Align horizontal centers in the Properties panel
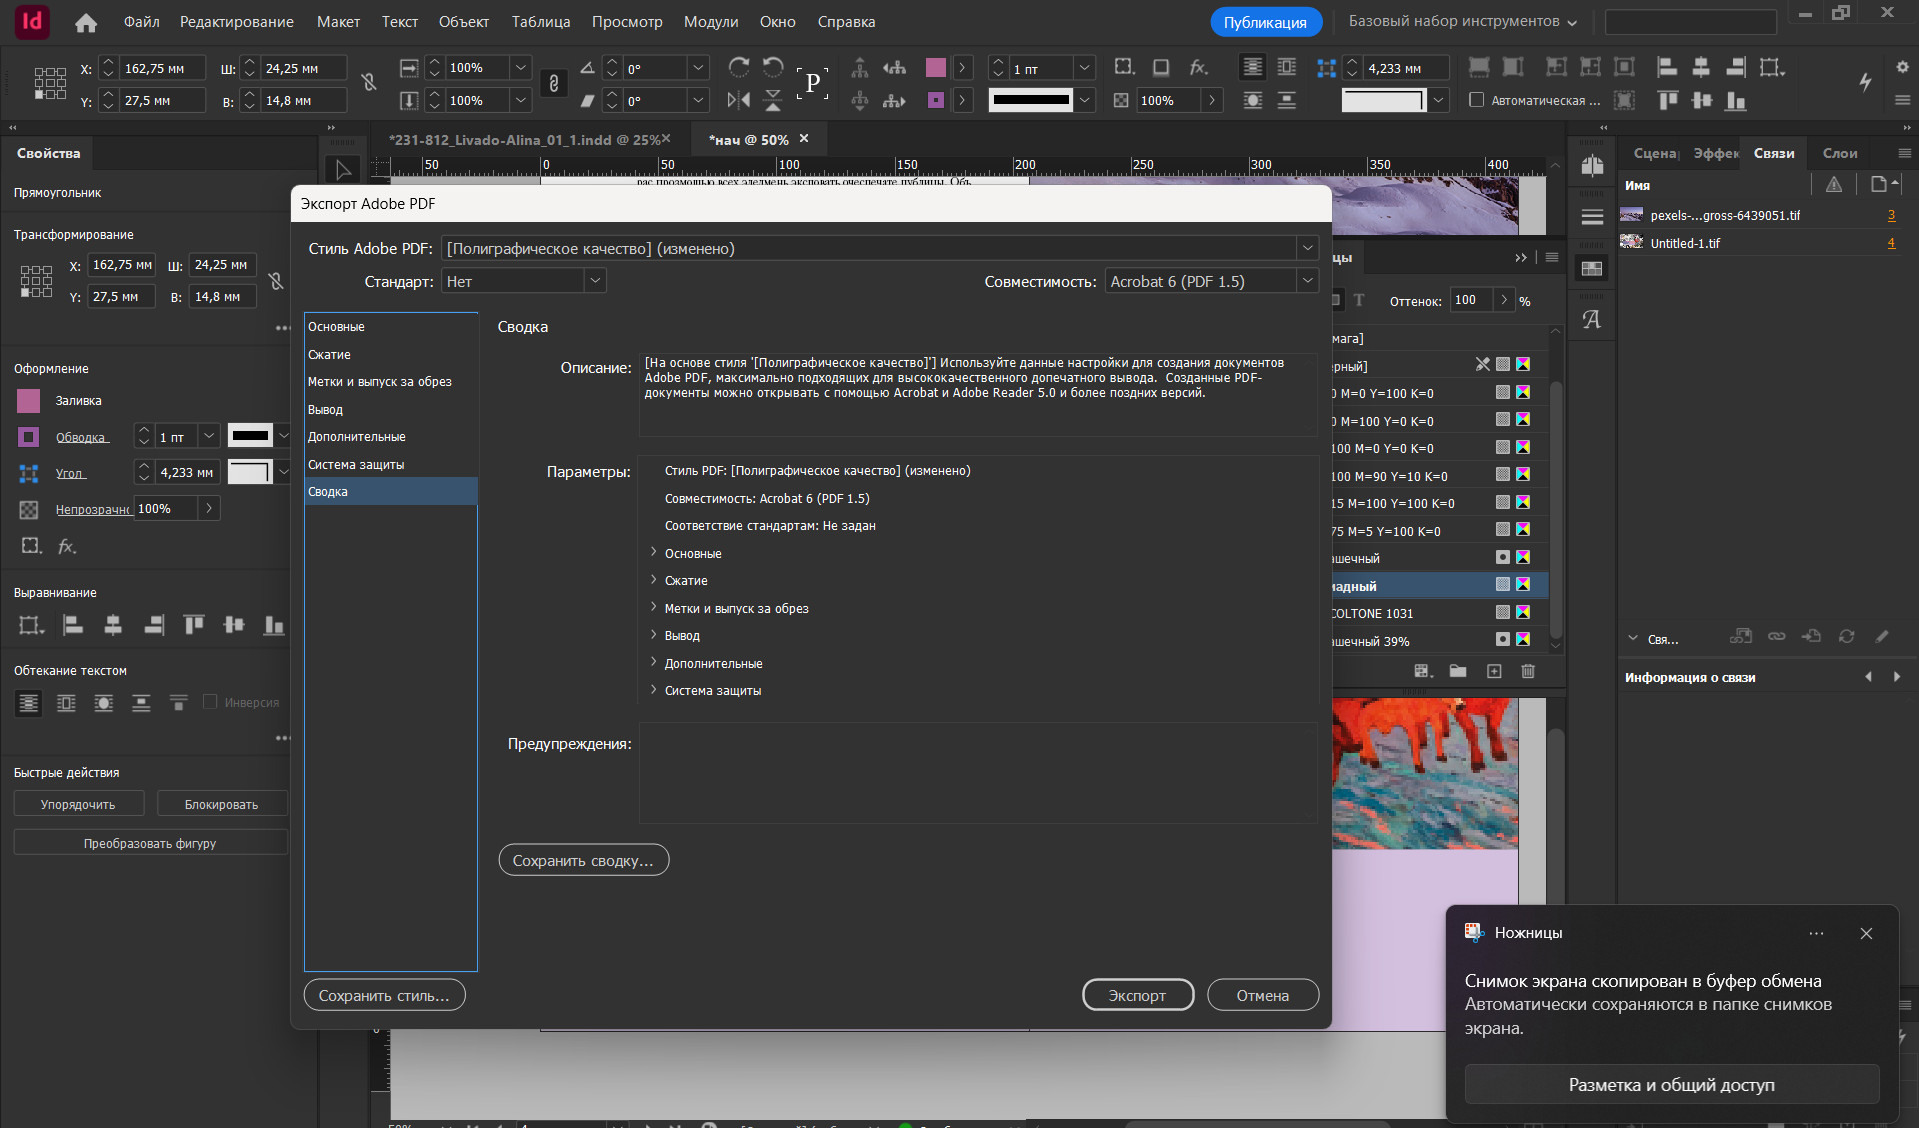 [x=113, y=625]
